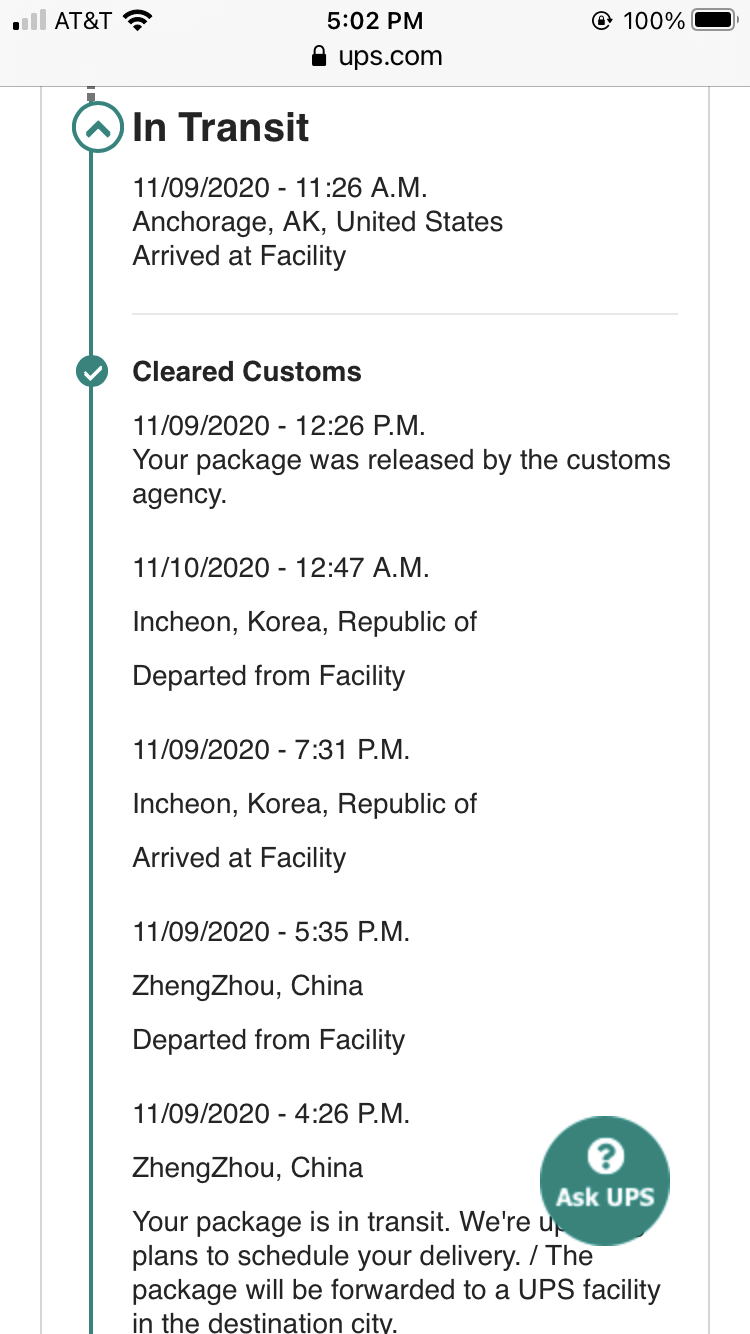
Task: Tap the ups.com address bar text
Action: (390, 57)
